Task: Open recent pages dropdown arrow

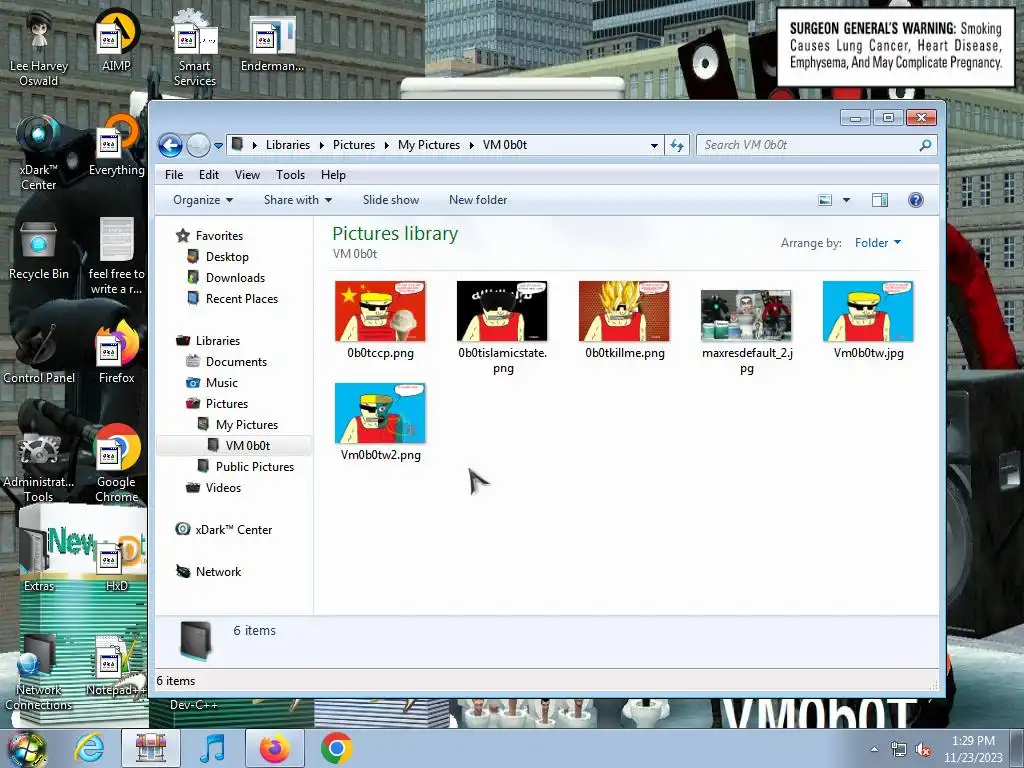Action: [x=219, y=146]
